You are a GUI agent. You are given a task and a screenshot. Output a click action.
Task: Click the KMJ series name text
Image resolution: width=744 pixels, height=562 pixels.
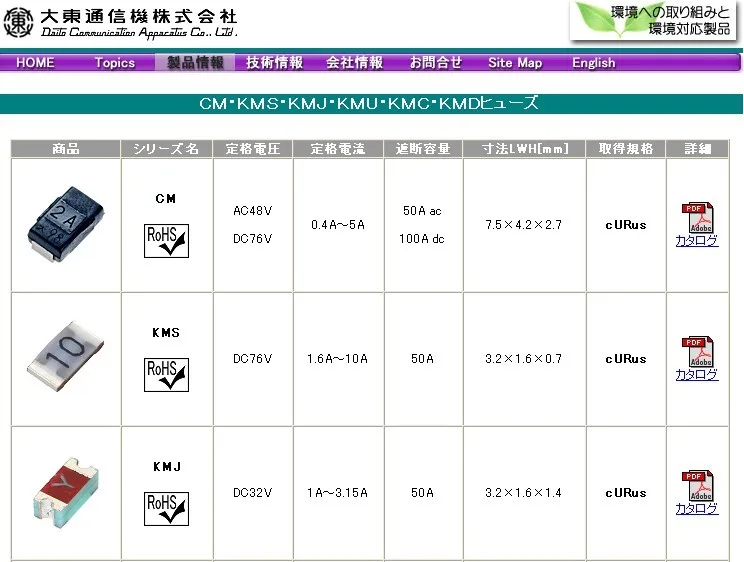167,467
